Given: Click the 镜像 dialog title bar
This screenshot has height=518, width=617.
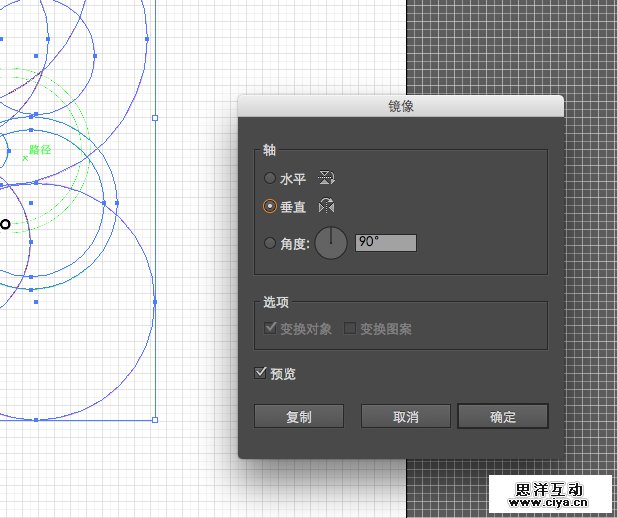Looking at the screenshot, I should click(x=400, y=105).
